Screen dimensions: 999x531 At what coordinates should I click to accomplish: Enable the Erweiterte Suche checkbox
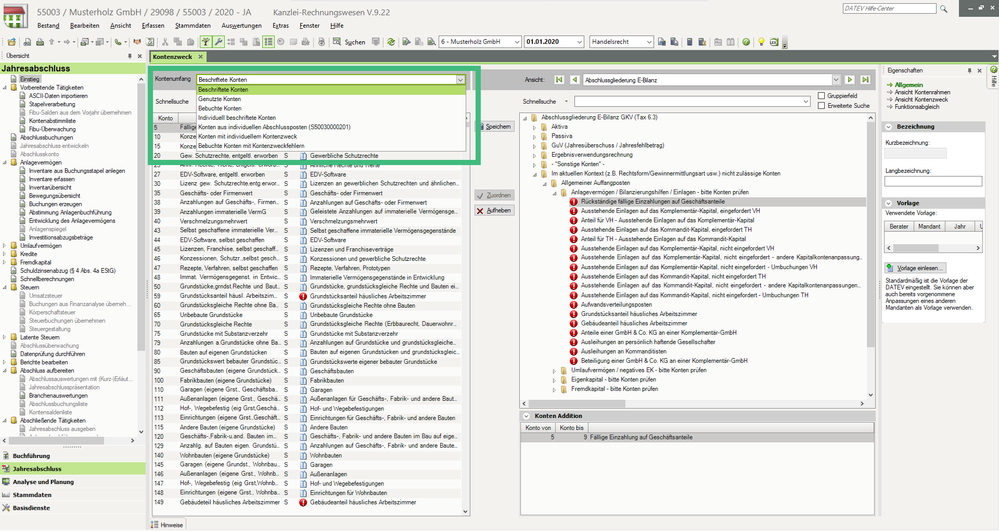click(x=822, y=106)
